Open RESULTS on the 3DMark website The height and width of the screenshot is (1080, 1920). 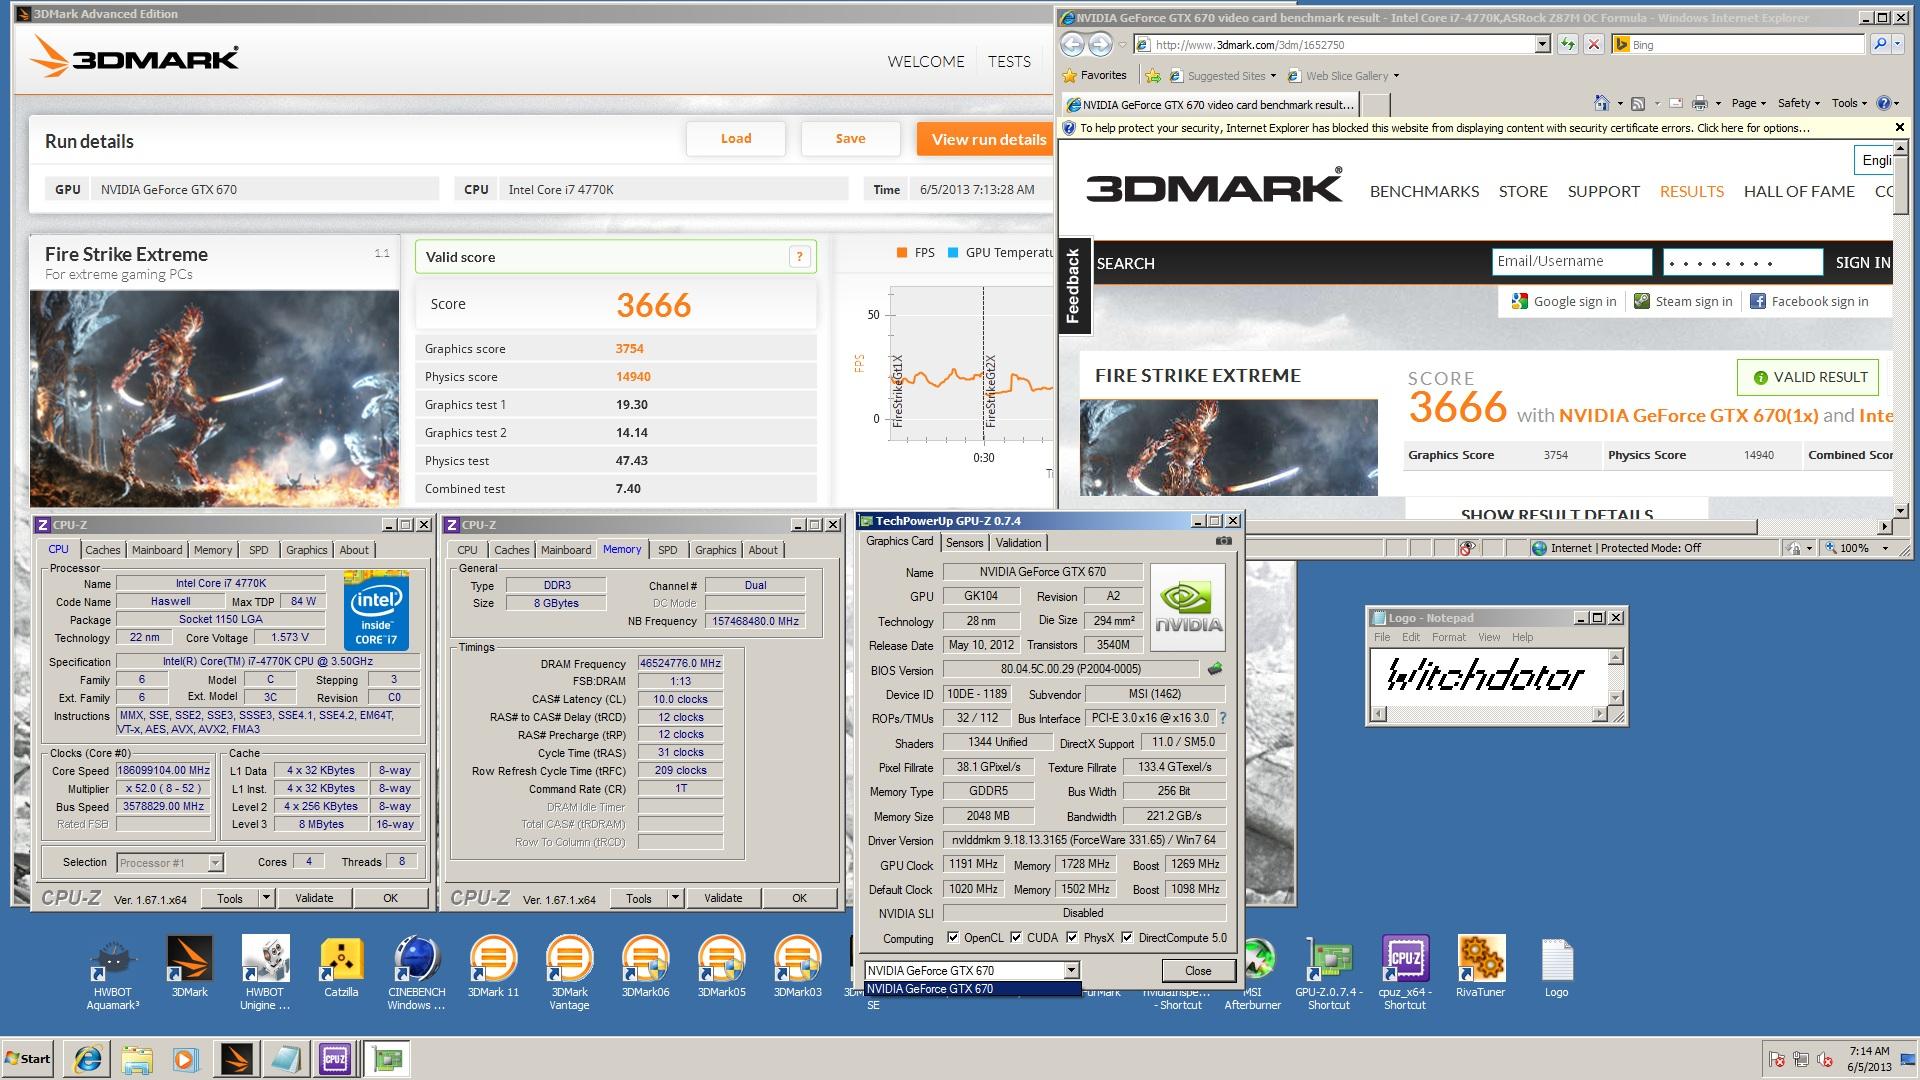pyautogui.click(x=1691, y=191)
